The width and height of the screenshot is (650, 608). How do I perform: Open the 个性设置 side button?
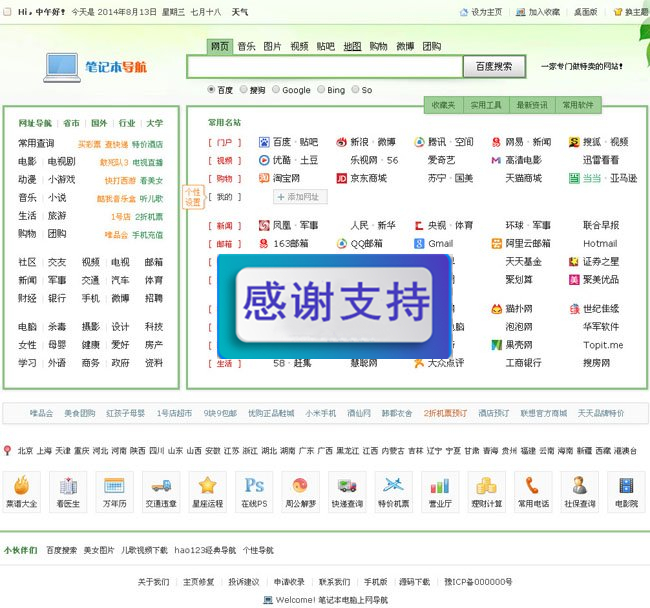[193, 197]
